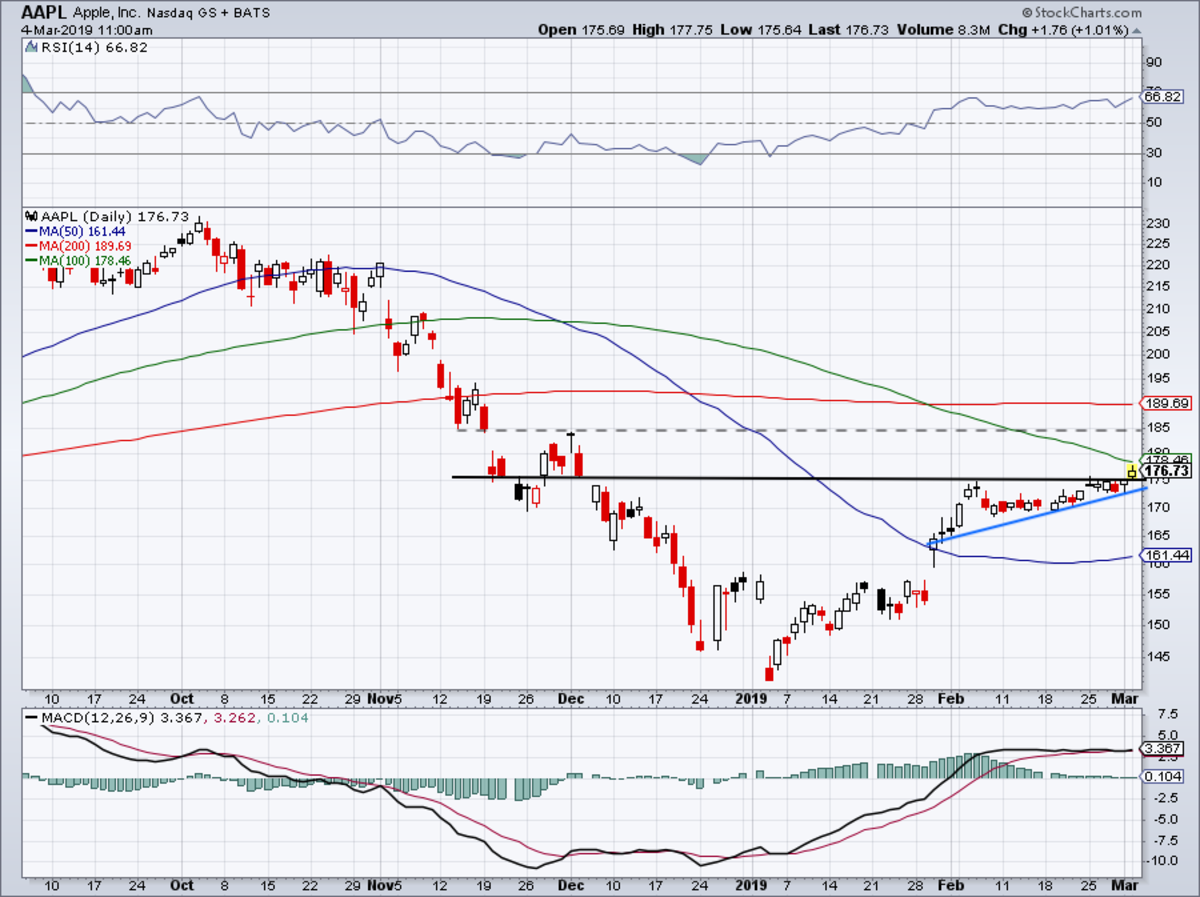Click the yellow latest candle marker

pos(1132,470)
